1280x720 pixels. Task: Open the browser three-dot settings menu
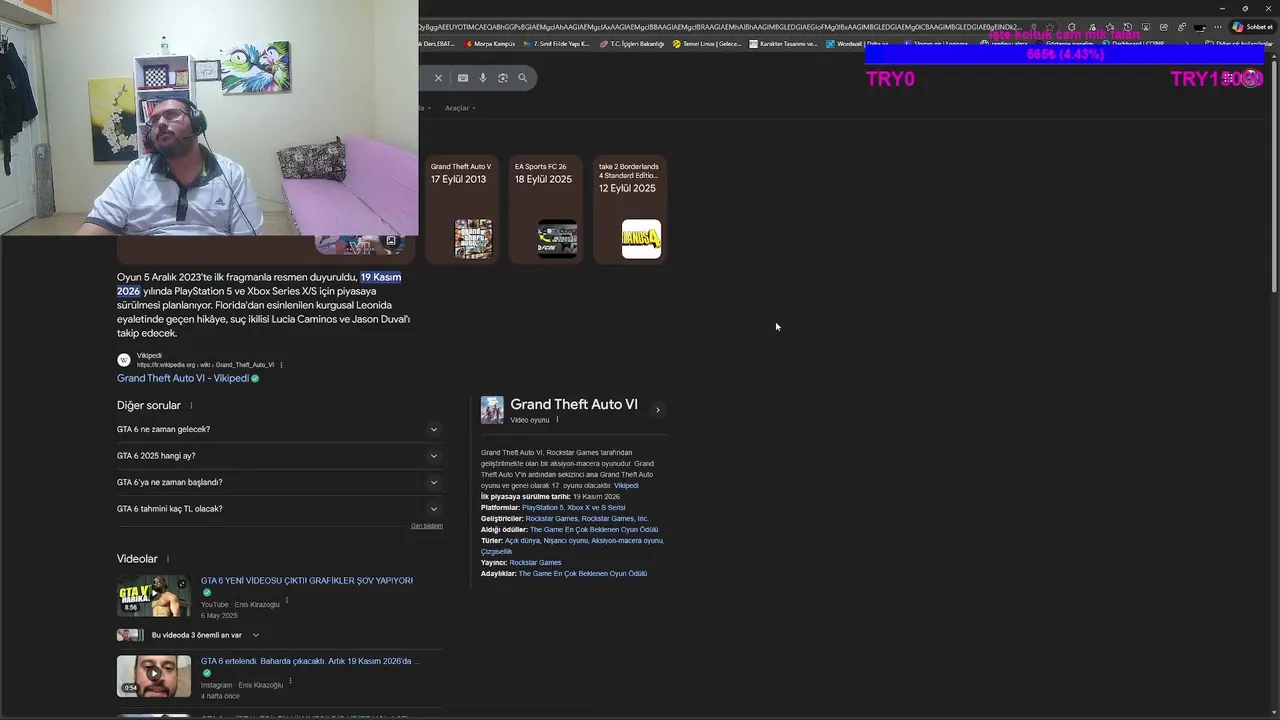tap(1217, 27)
